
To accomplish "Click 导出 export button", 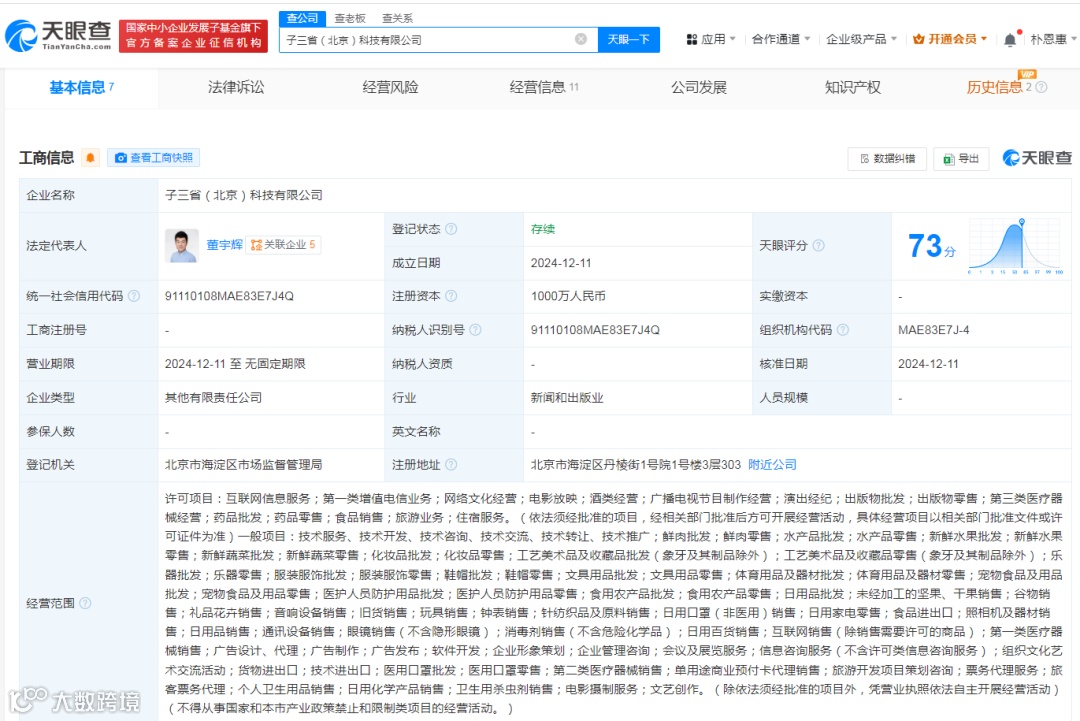I will click(961, 158).
